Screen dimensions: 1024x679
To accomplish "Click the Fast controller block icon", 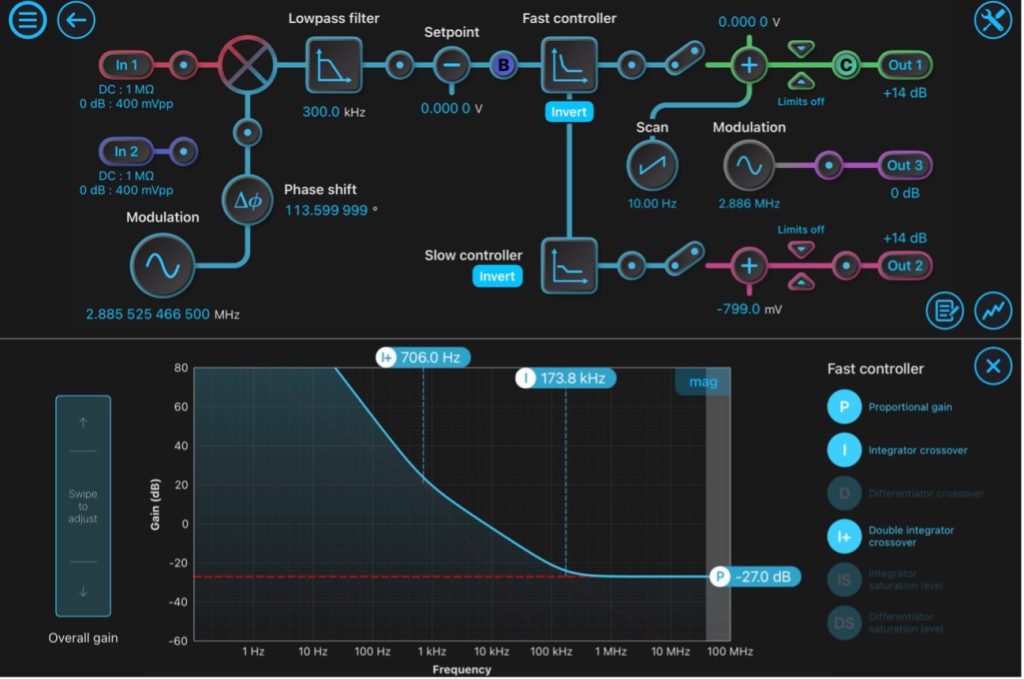I will tap(569, 66).
